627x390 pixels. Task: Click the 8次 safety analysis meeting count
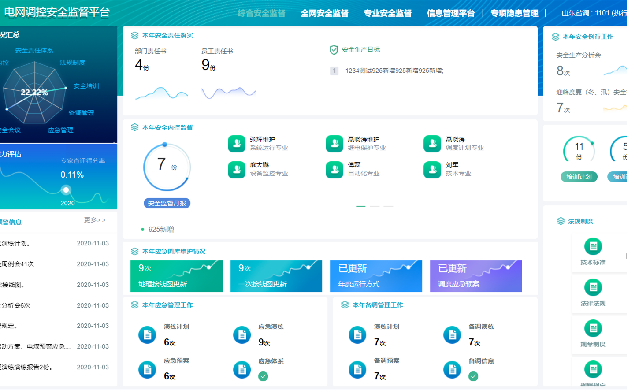pyautogui.click(x=563, y=71)
